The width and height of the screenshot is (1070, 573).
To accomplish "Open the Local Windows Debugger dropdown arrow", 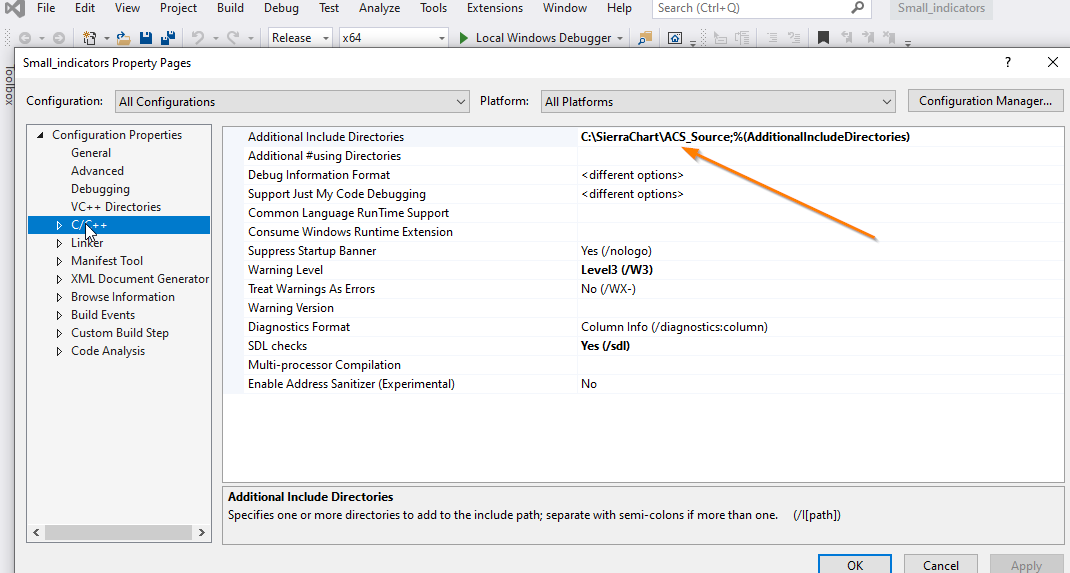I will point(620,39).
